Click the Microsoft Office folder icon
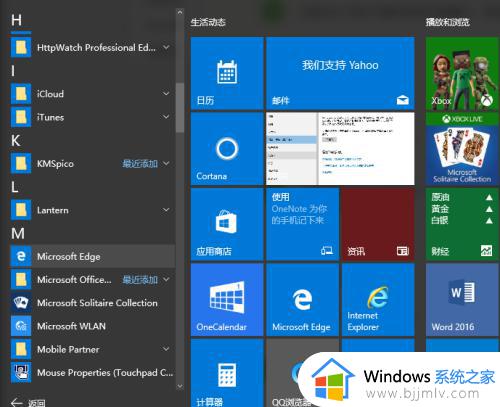This screenshot has width=500, height=407. [21, 280]
